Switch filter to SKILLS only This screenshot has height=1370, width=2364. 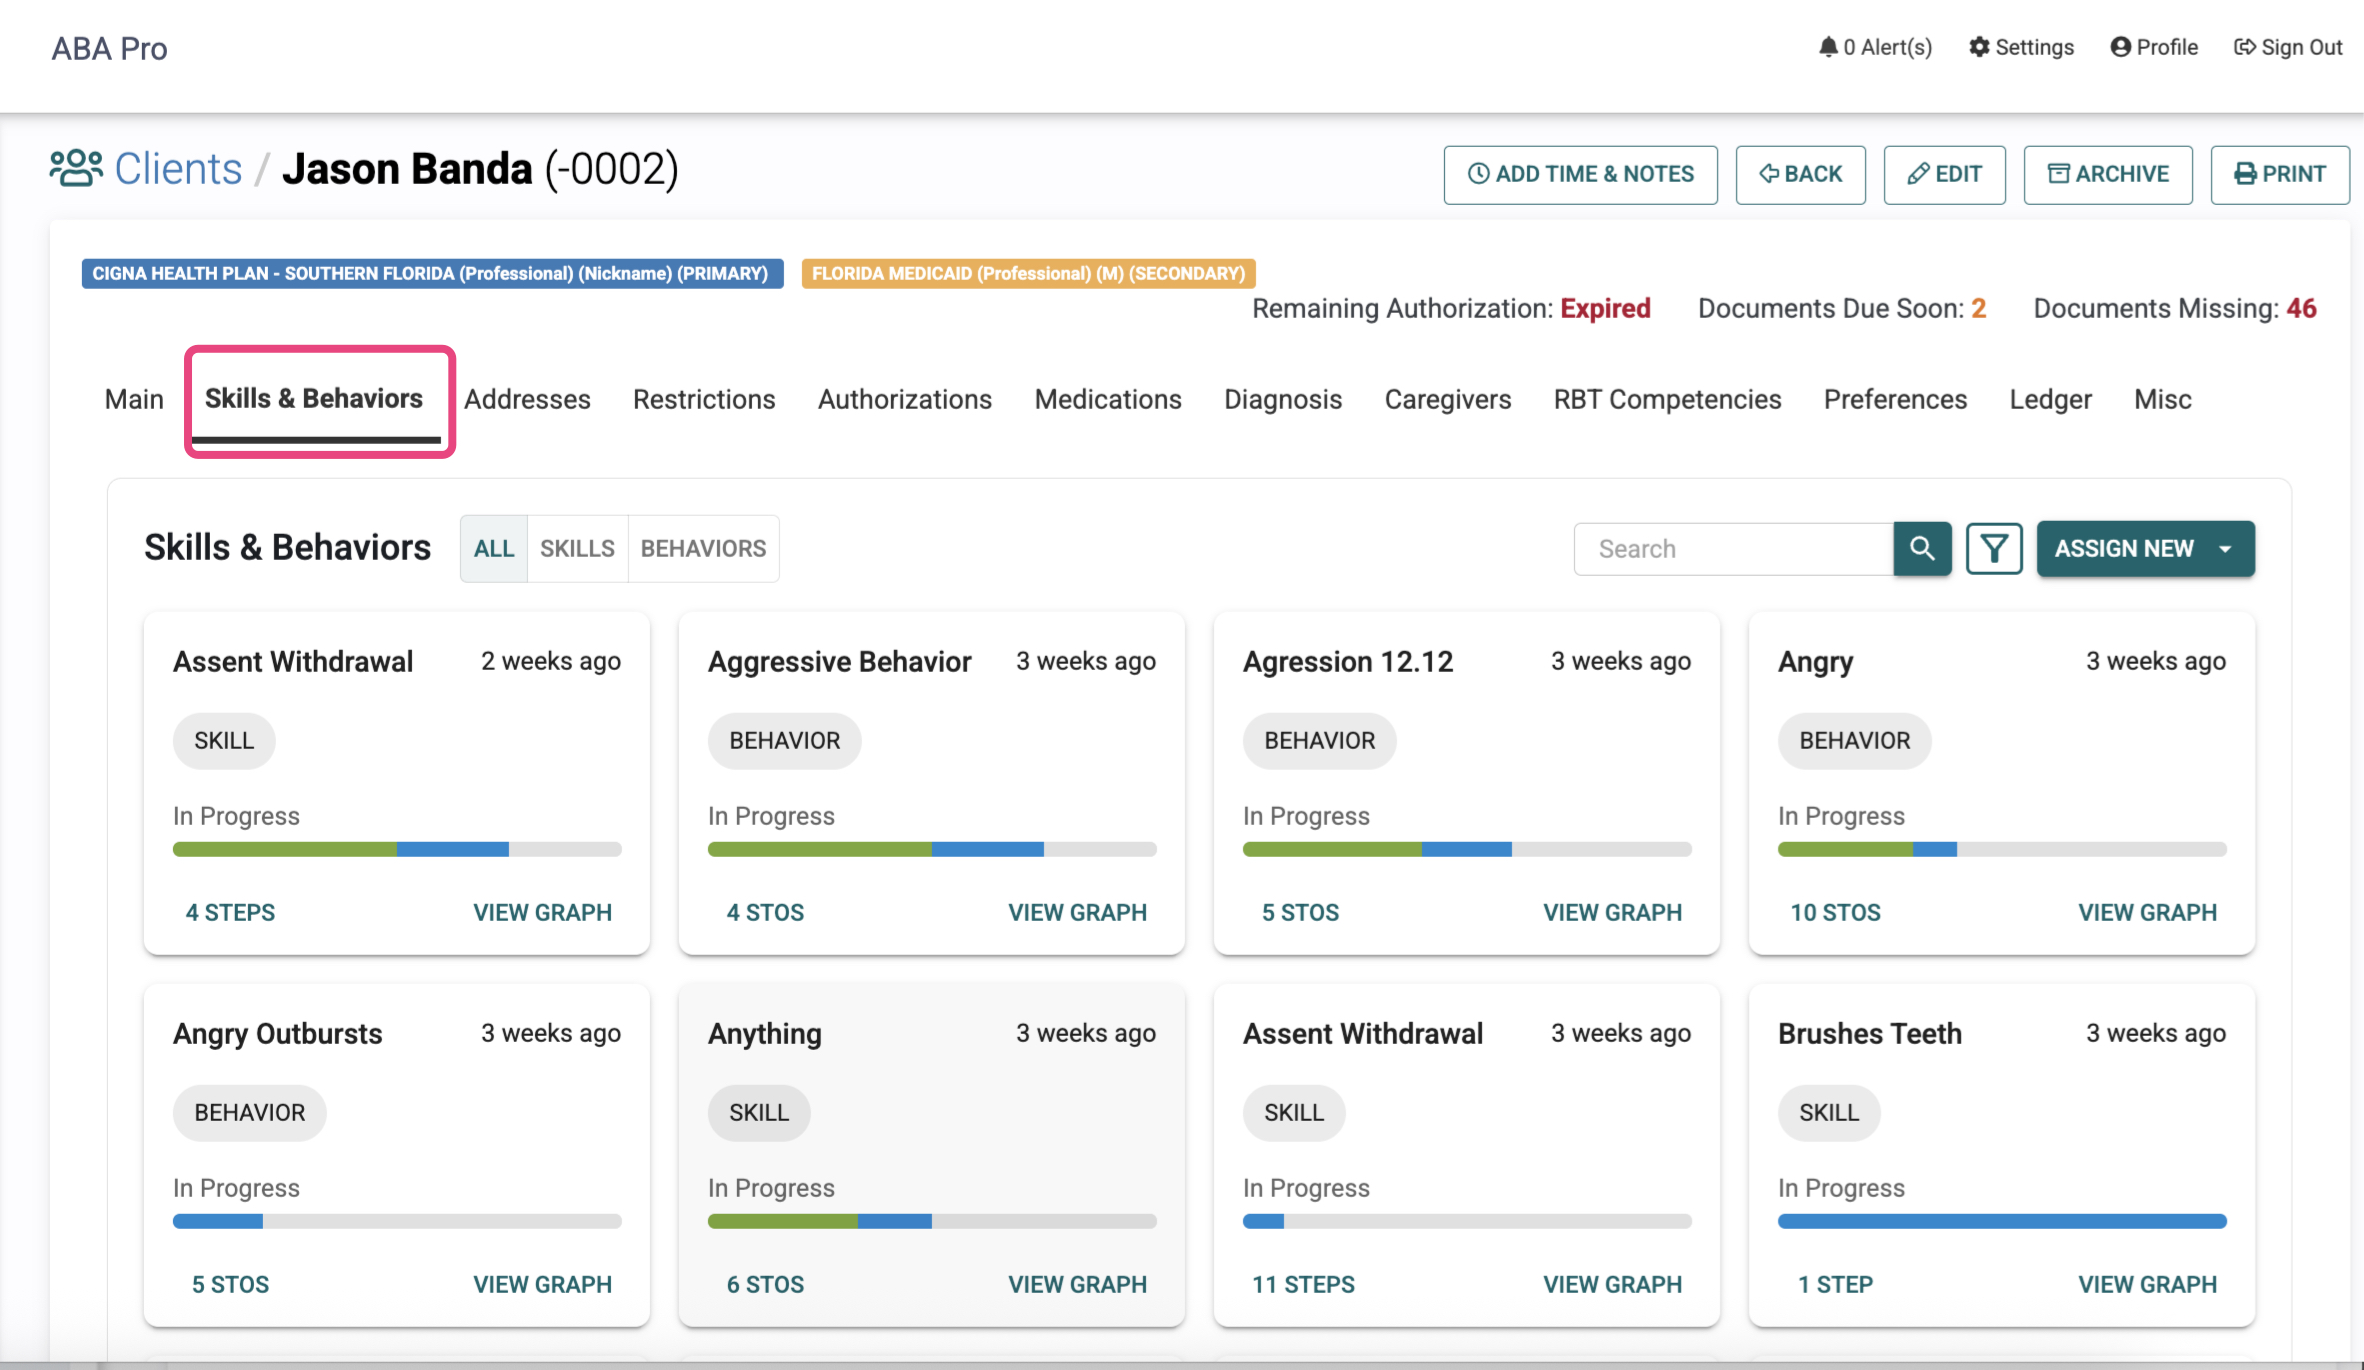click(x=577, y=548)
